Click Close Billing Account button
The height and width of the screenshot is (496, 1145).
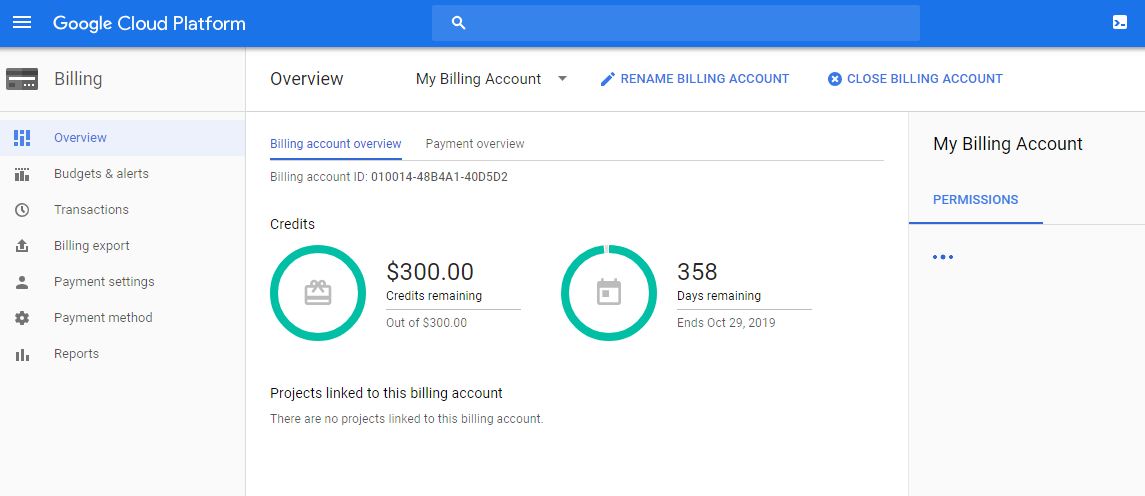coord(915,79)
